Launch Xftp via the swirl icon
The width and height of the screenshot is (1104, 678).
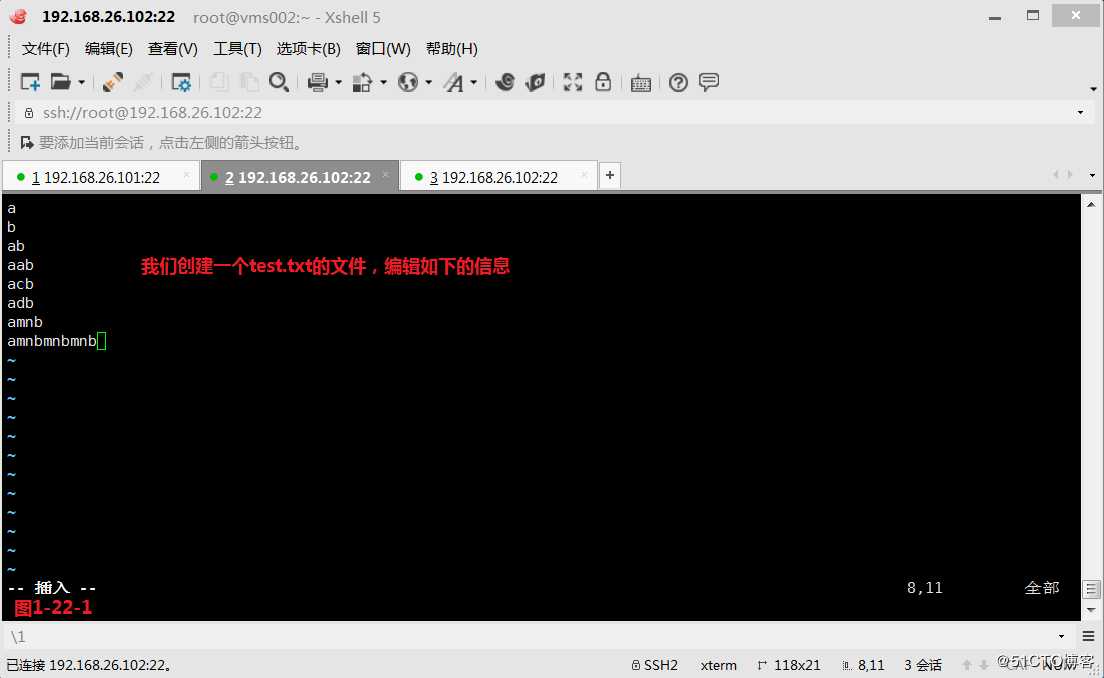(505, 82)
